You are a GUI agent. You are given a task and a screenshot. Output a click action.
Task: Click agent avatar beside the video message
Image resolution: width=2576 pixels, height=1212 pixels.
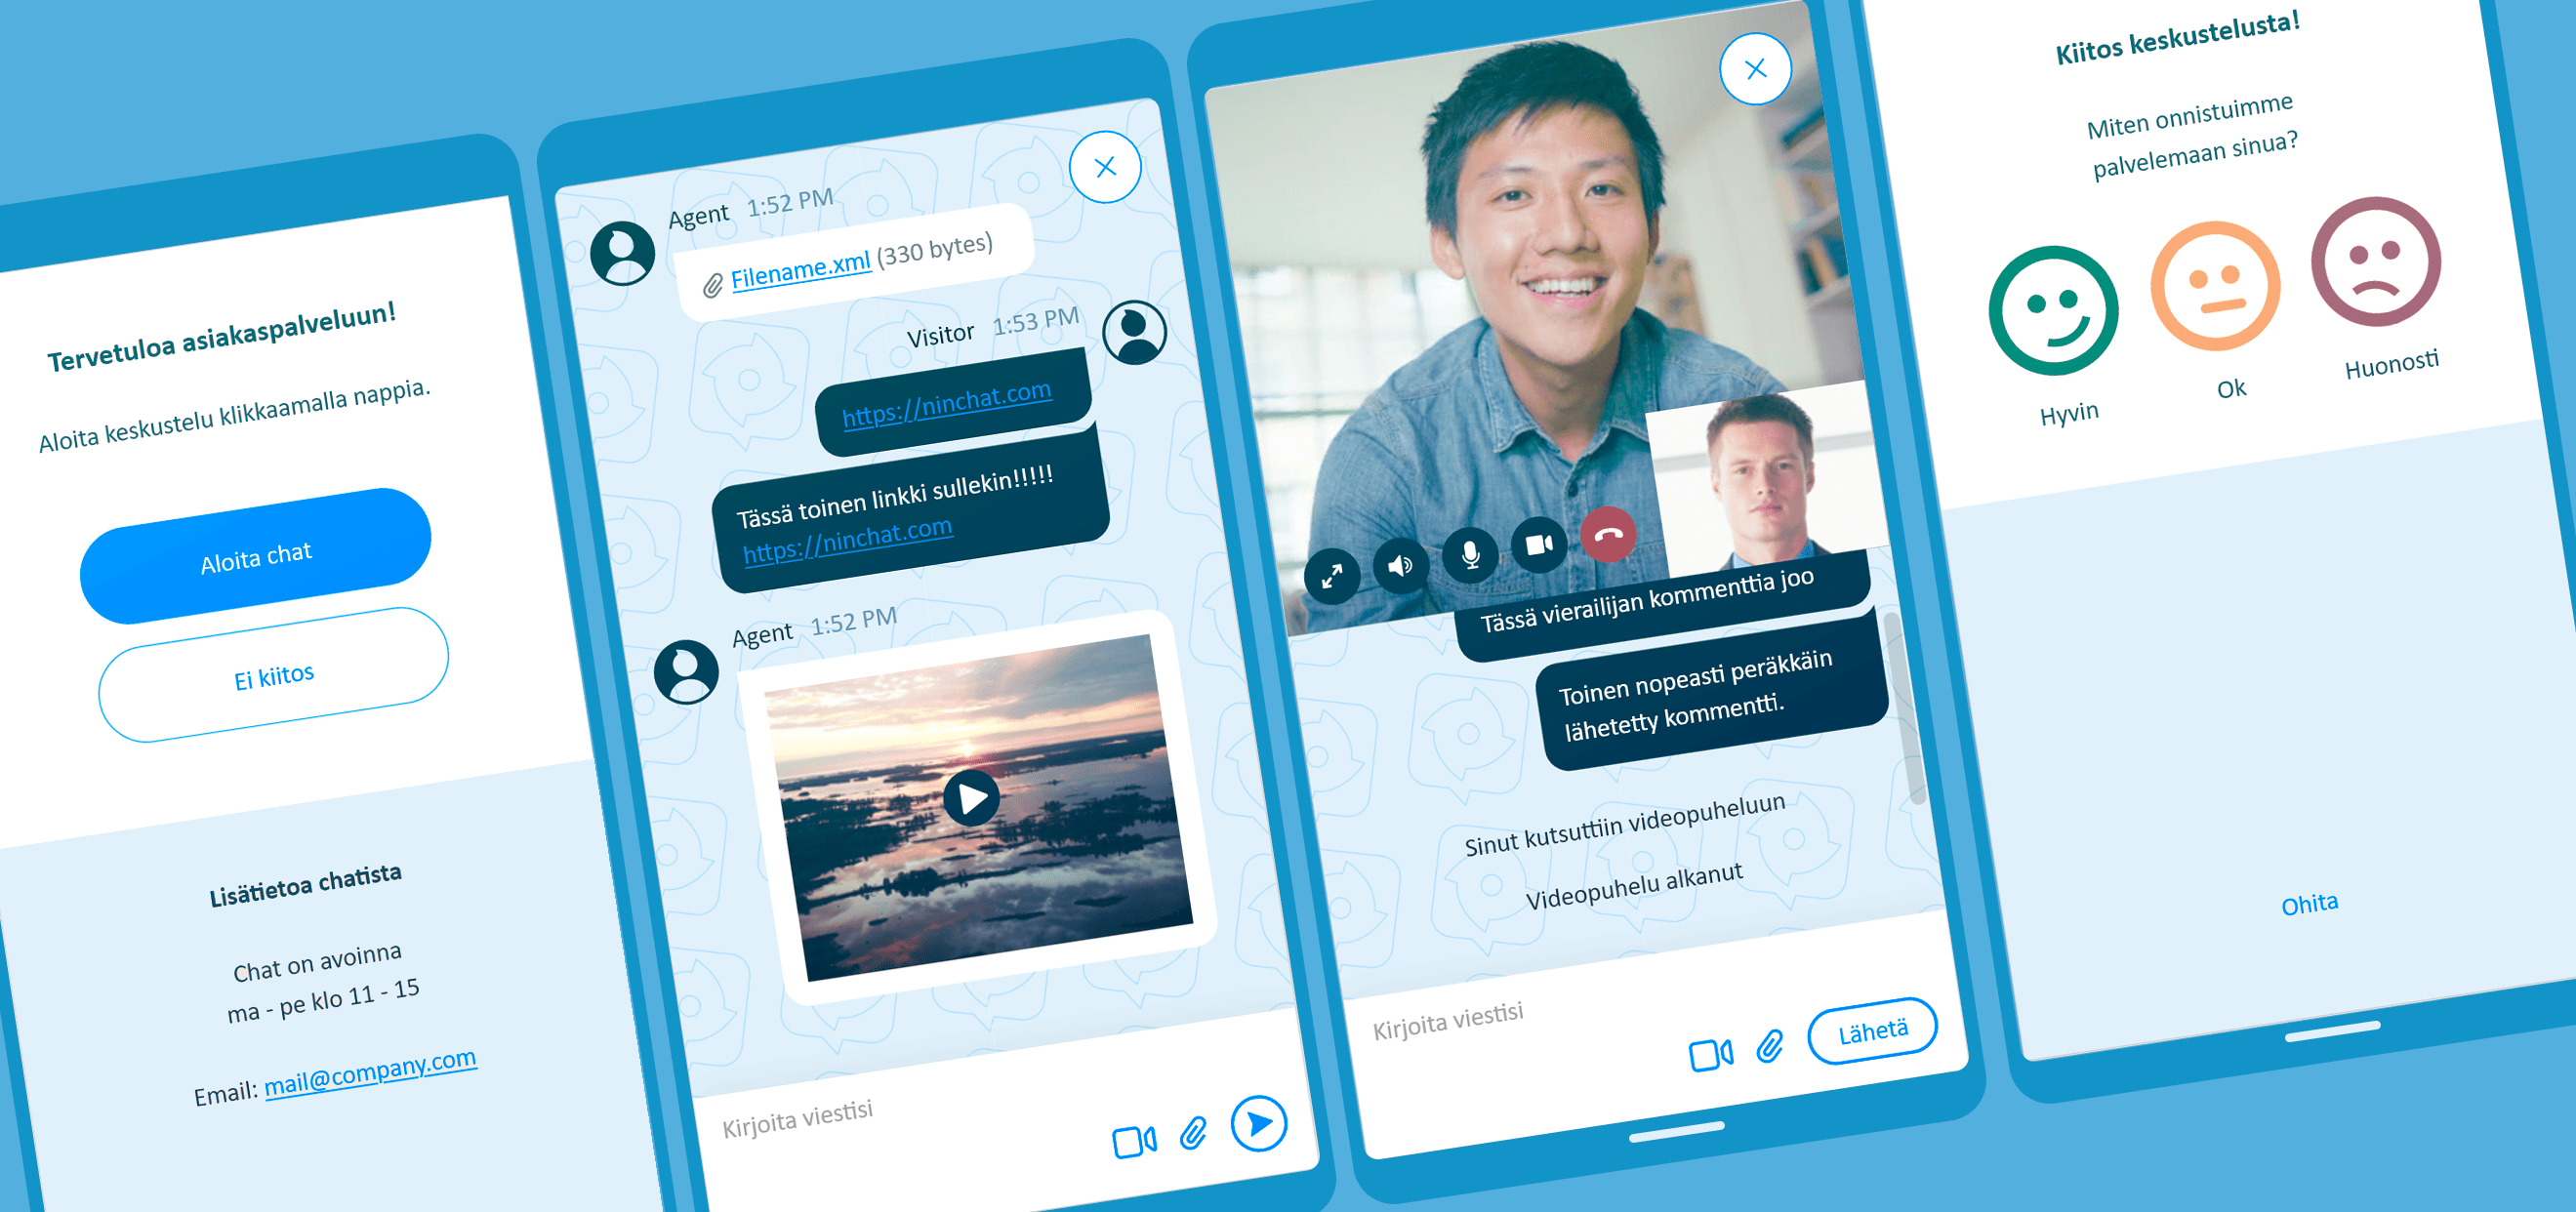click(686, 672)
